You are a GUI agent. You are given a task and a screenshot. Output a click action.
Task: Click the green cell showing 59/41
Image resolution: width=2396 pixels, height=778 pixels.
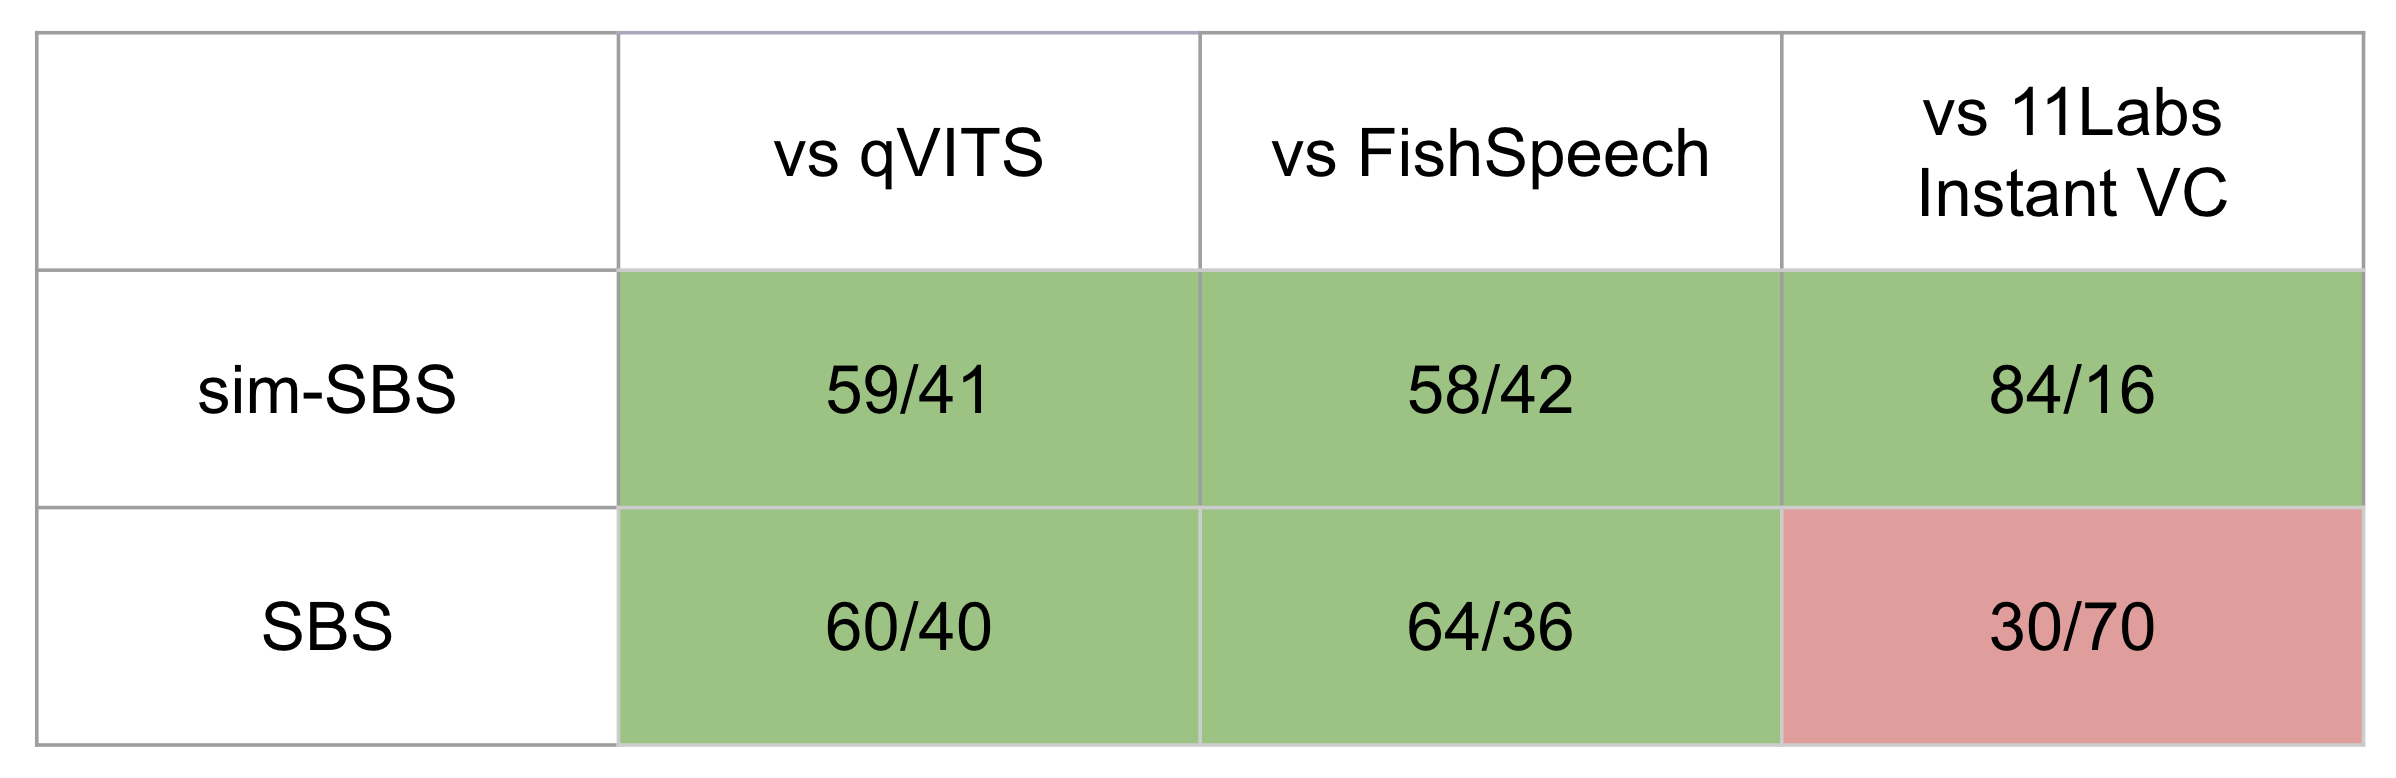click(908, 389)
